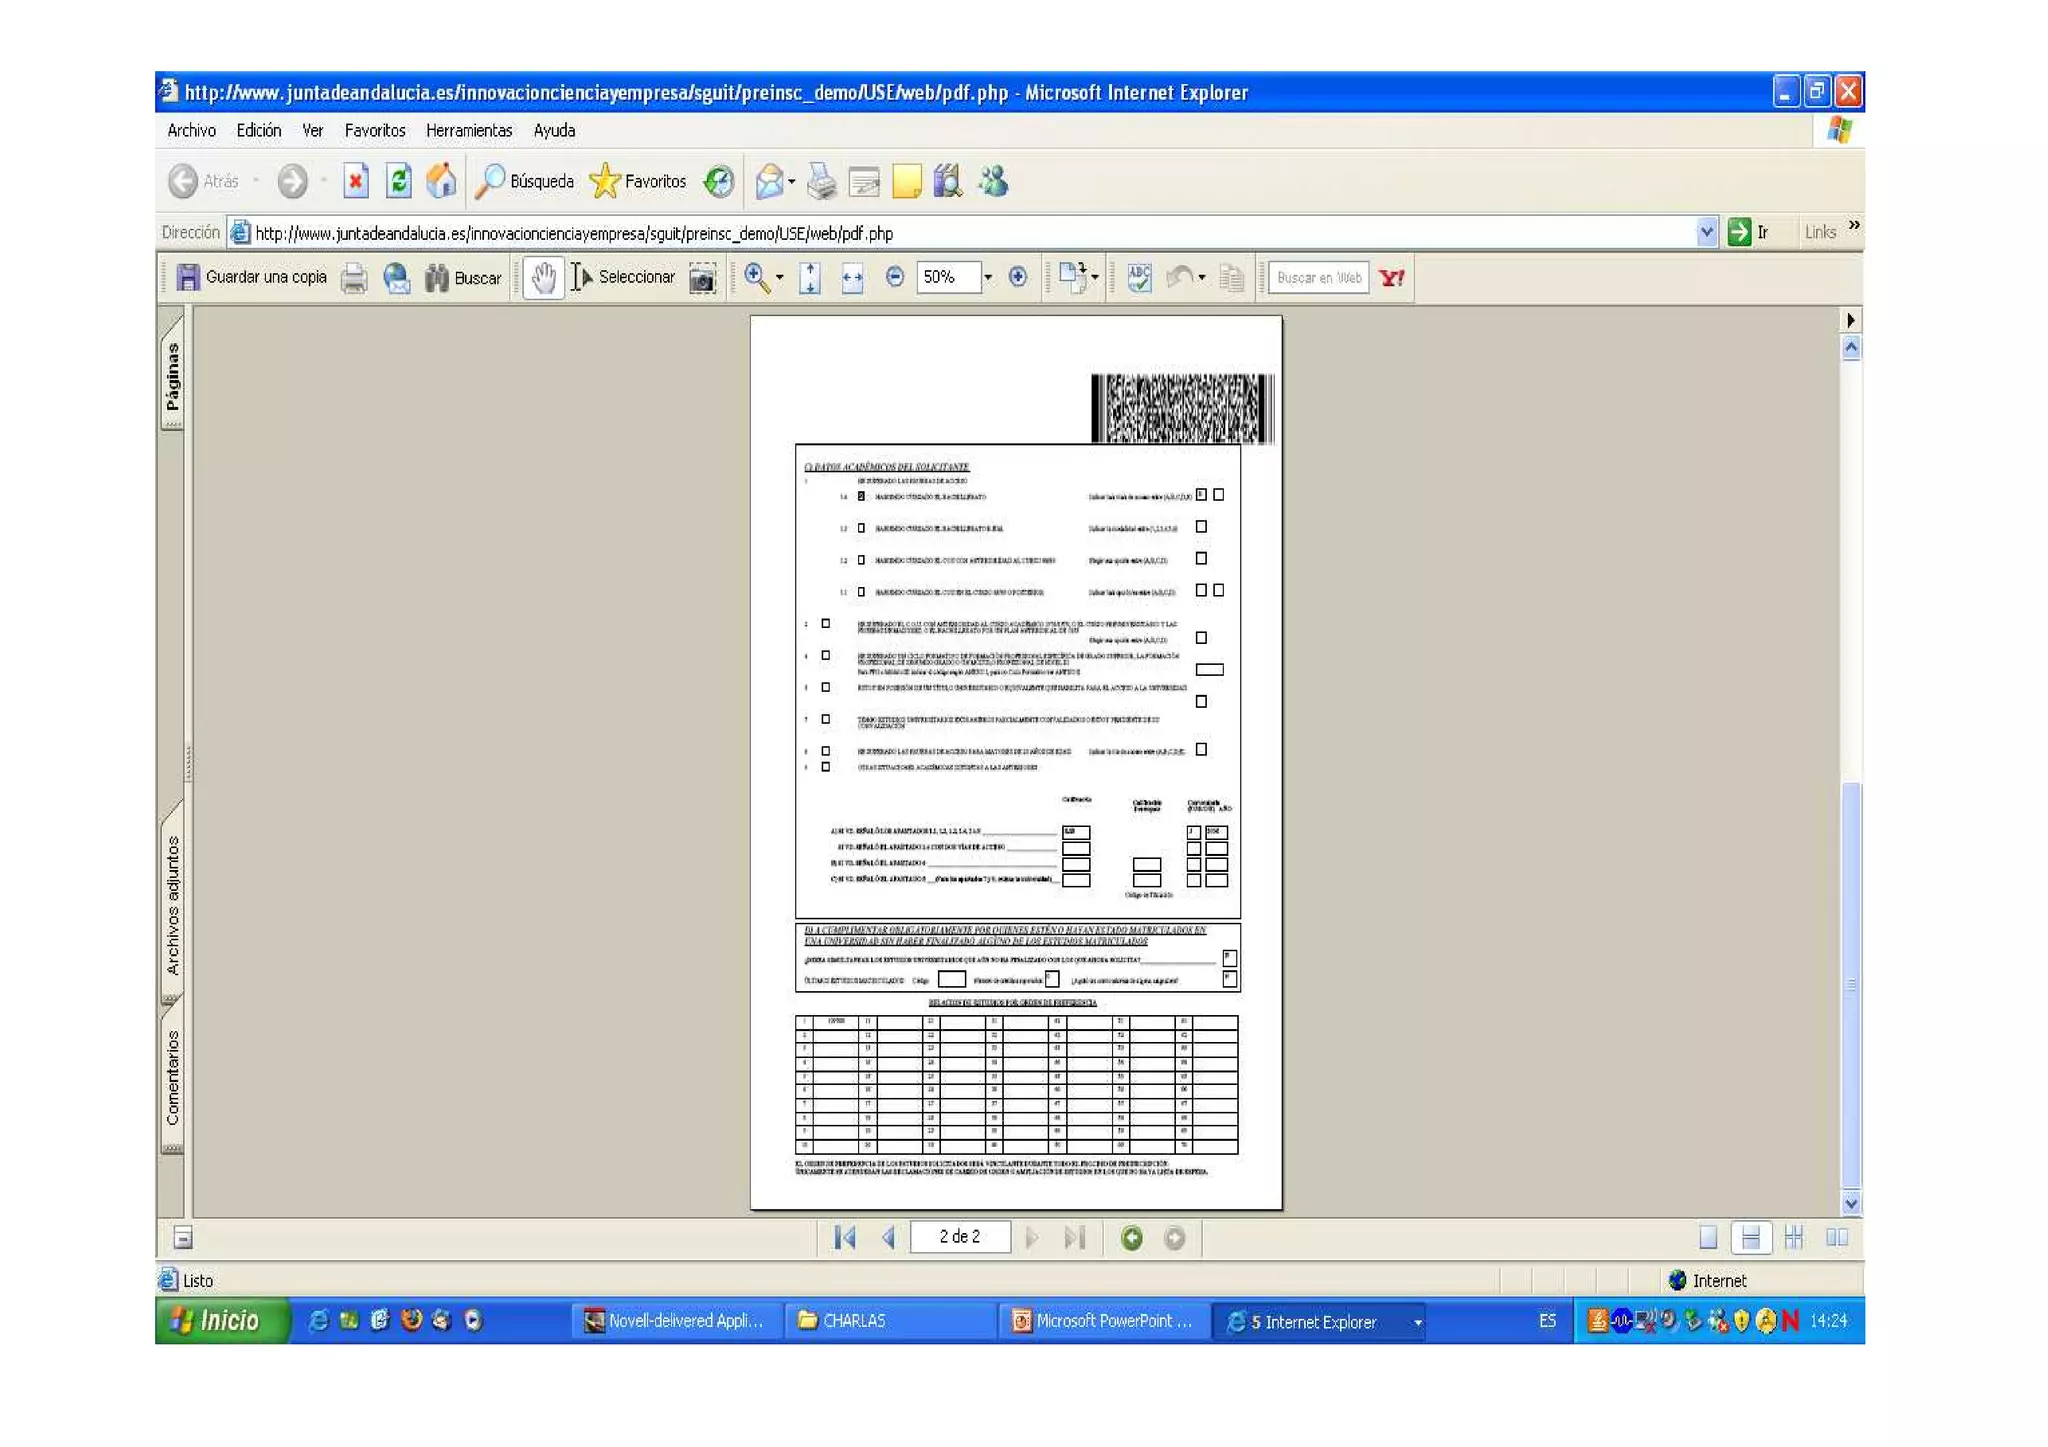Click the Hand tool icon
Image resolution: width=2048 pixels, height=1447 pixels.
click(543, 278)
